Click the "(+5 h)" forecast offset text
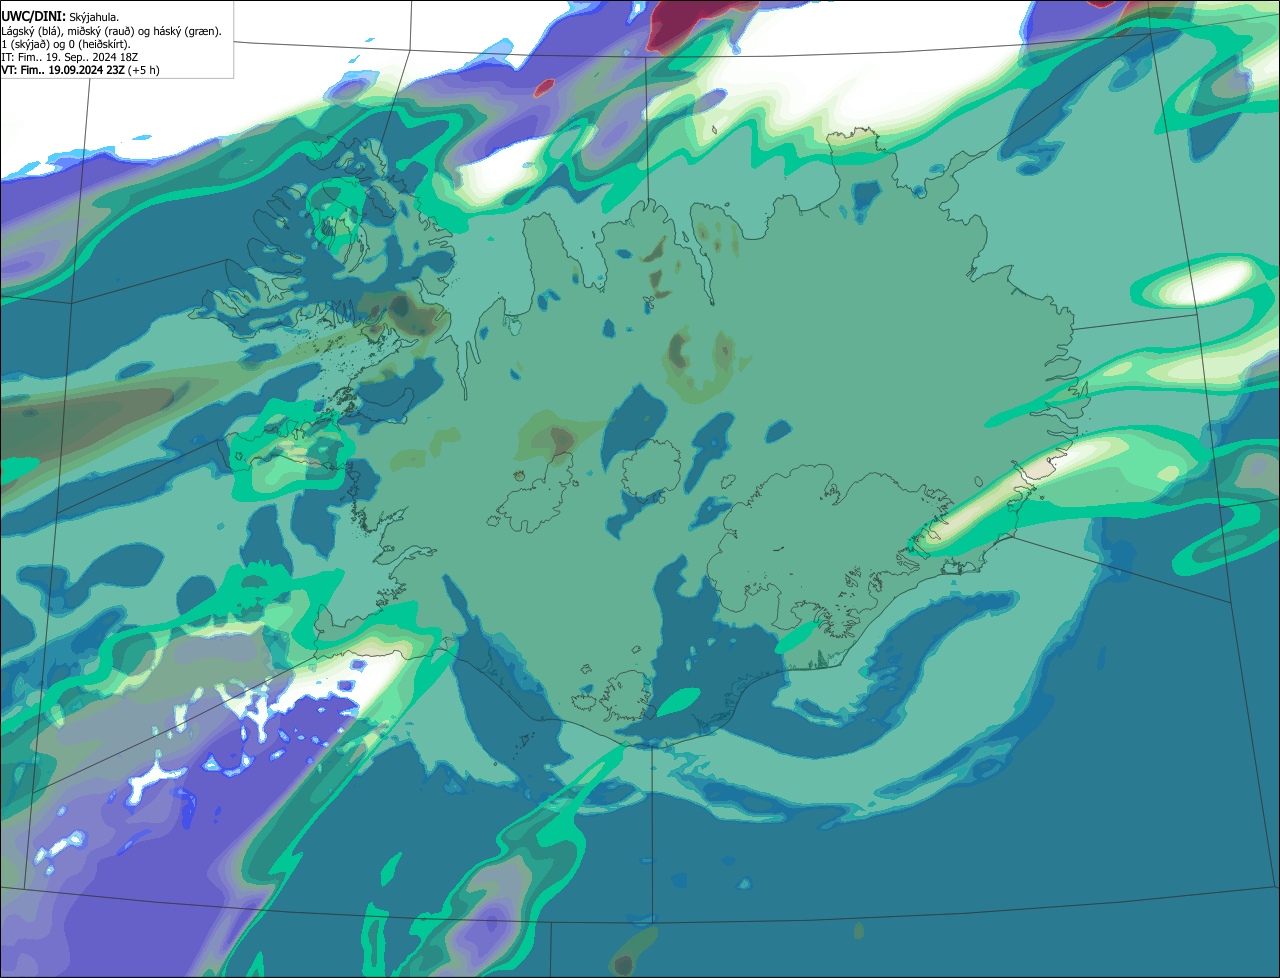 [x=144, y=70]
